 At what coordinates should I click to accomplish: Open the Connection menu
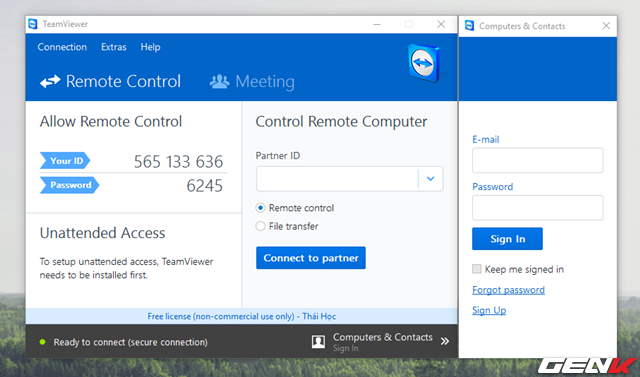[62, 47]
